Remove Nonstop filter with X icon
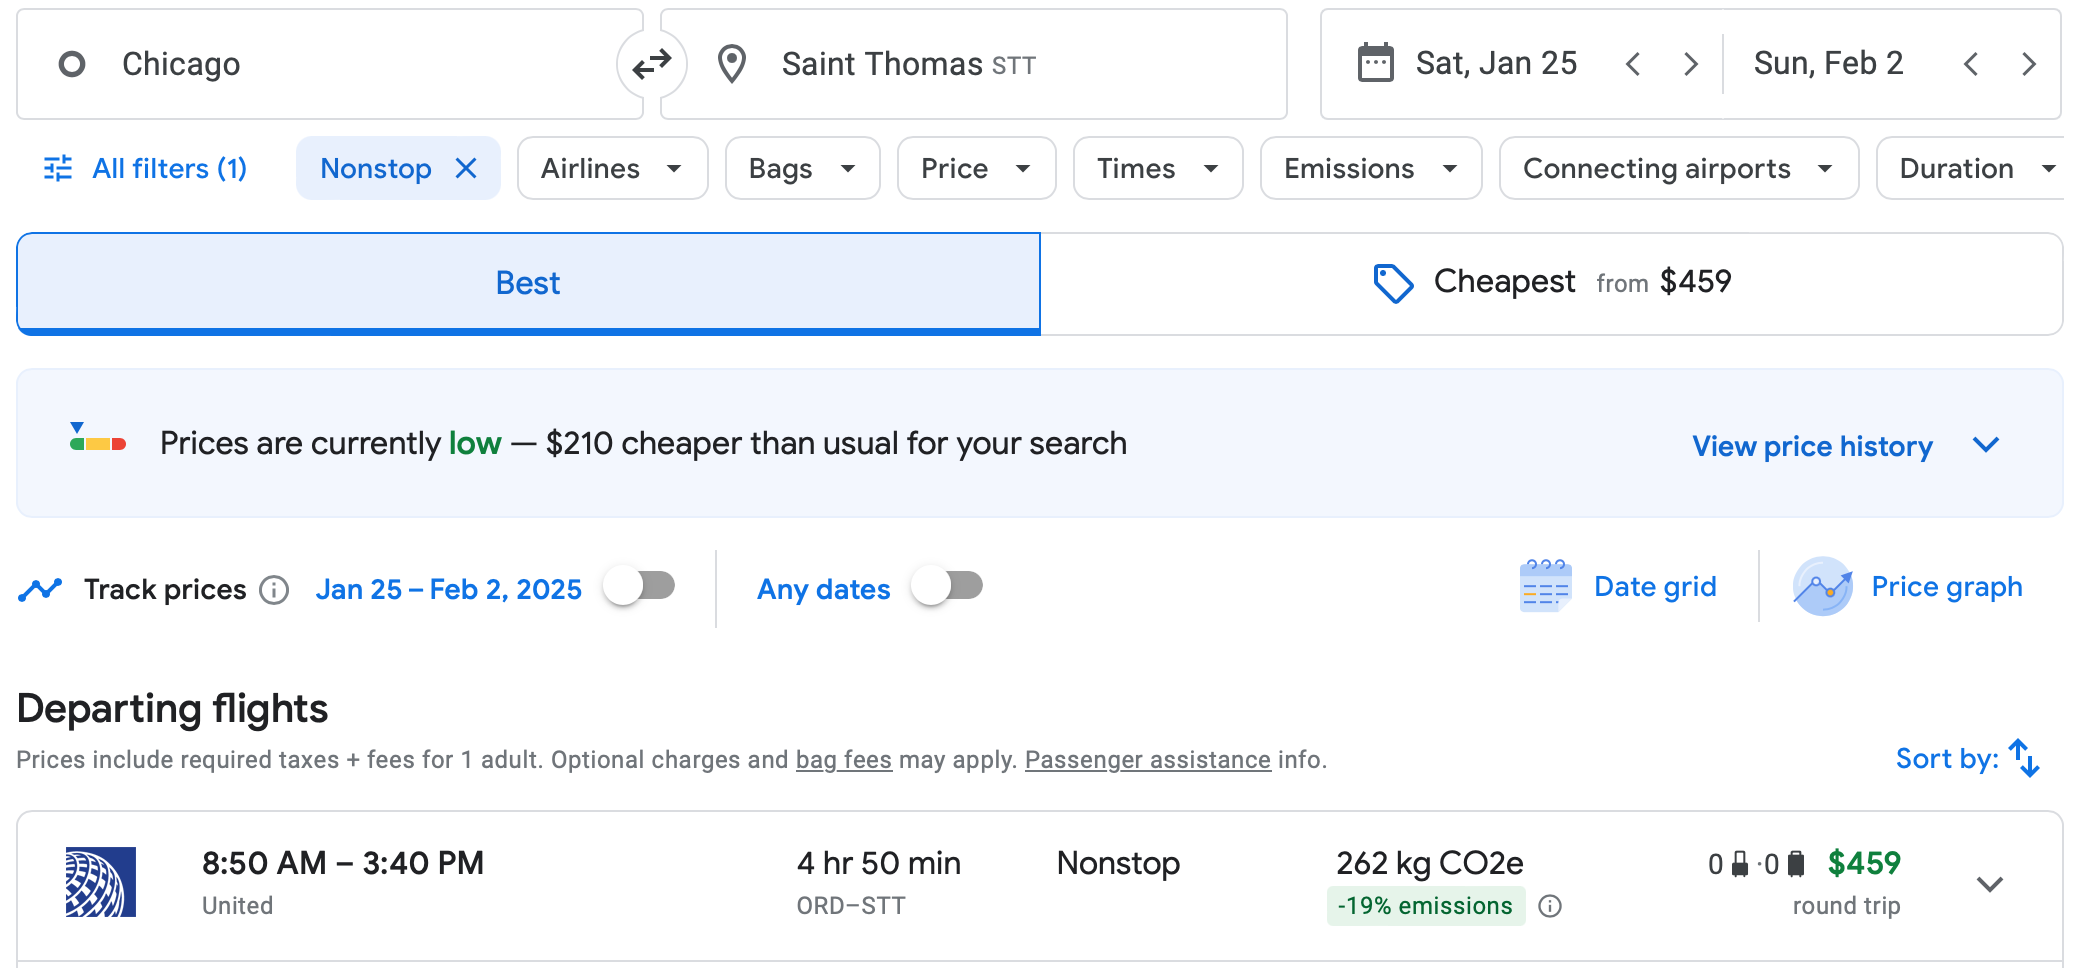This screenshot has height=968, width=2078. pyautogui.click(x=466, y=168)
